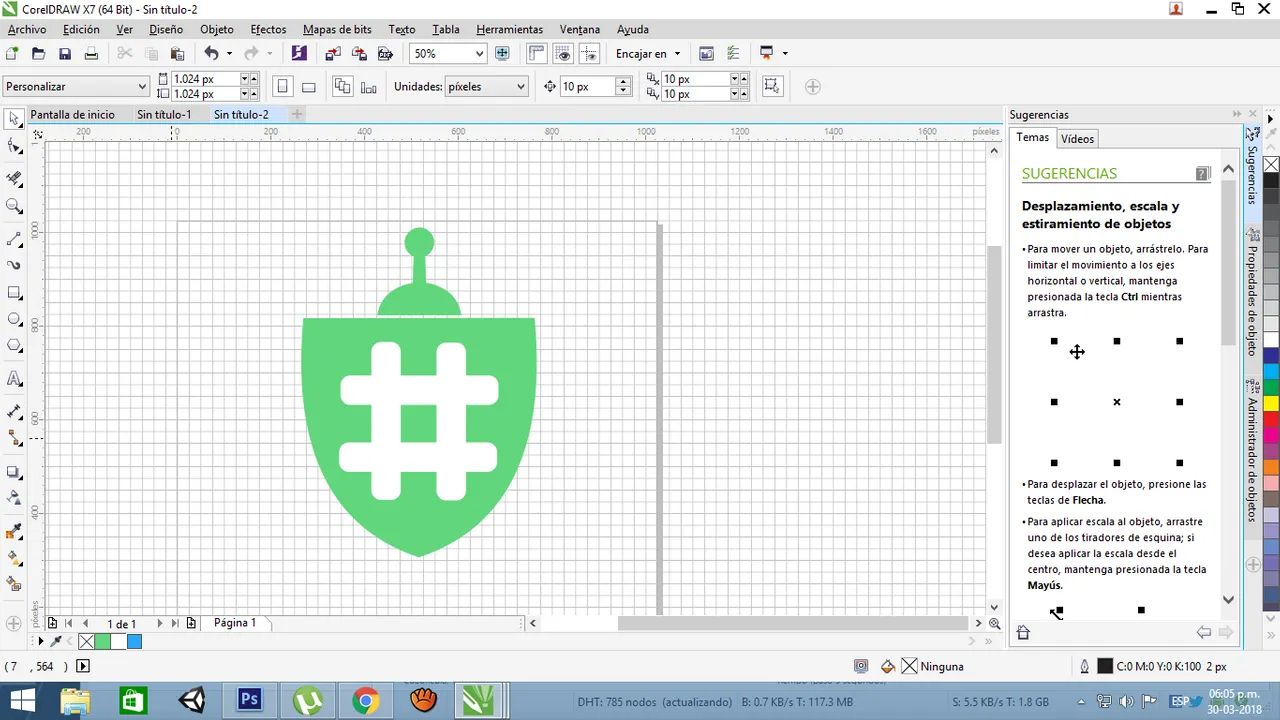Select the Crop tool in the toolbox
This screenshot has height=720, width=1280.
(14, 179)
